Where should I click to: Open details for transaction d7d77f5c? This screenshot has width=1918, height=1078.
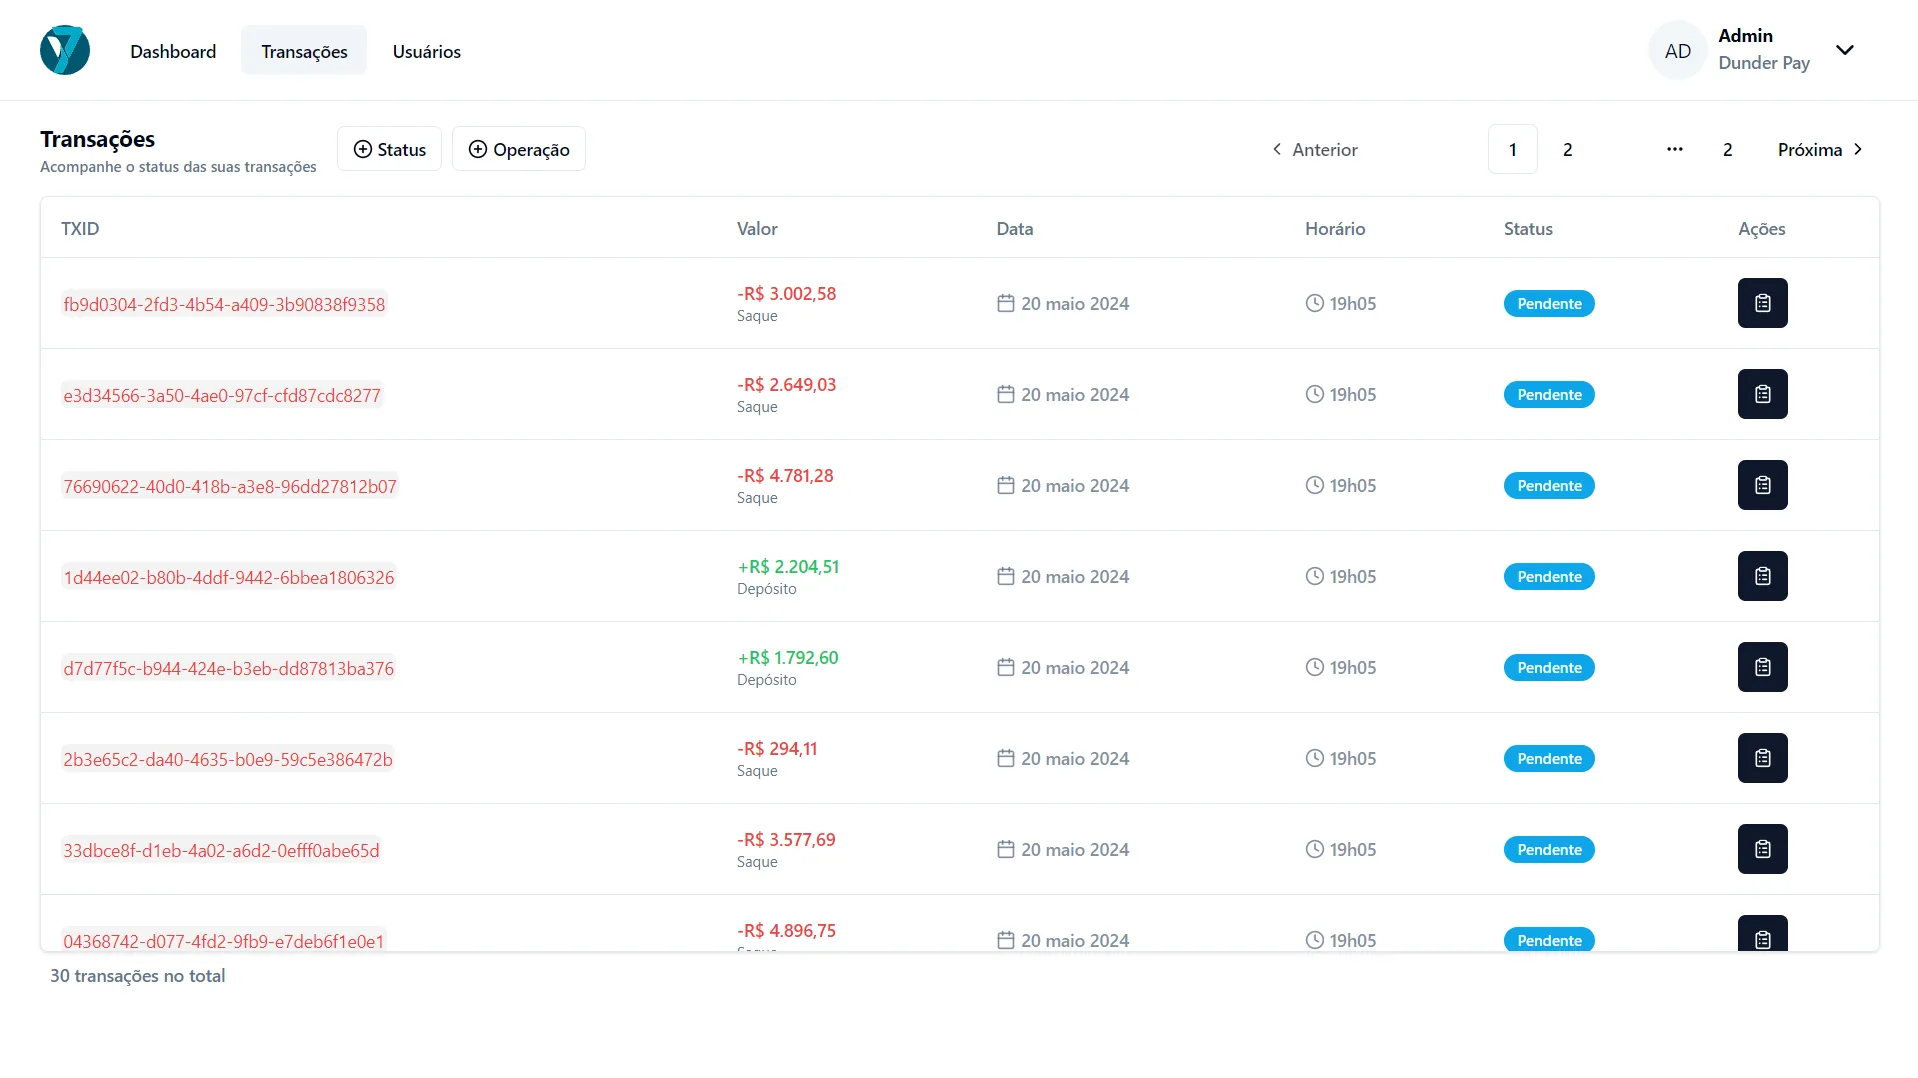[x=1762, y=667]
